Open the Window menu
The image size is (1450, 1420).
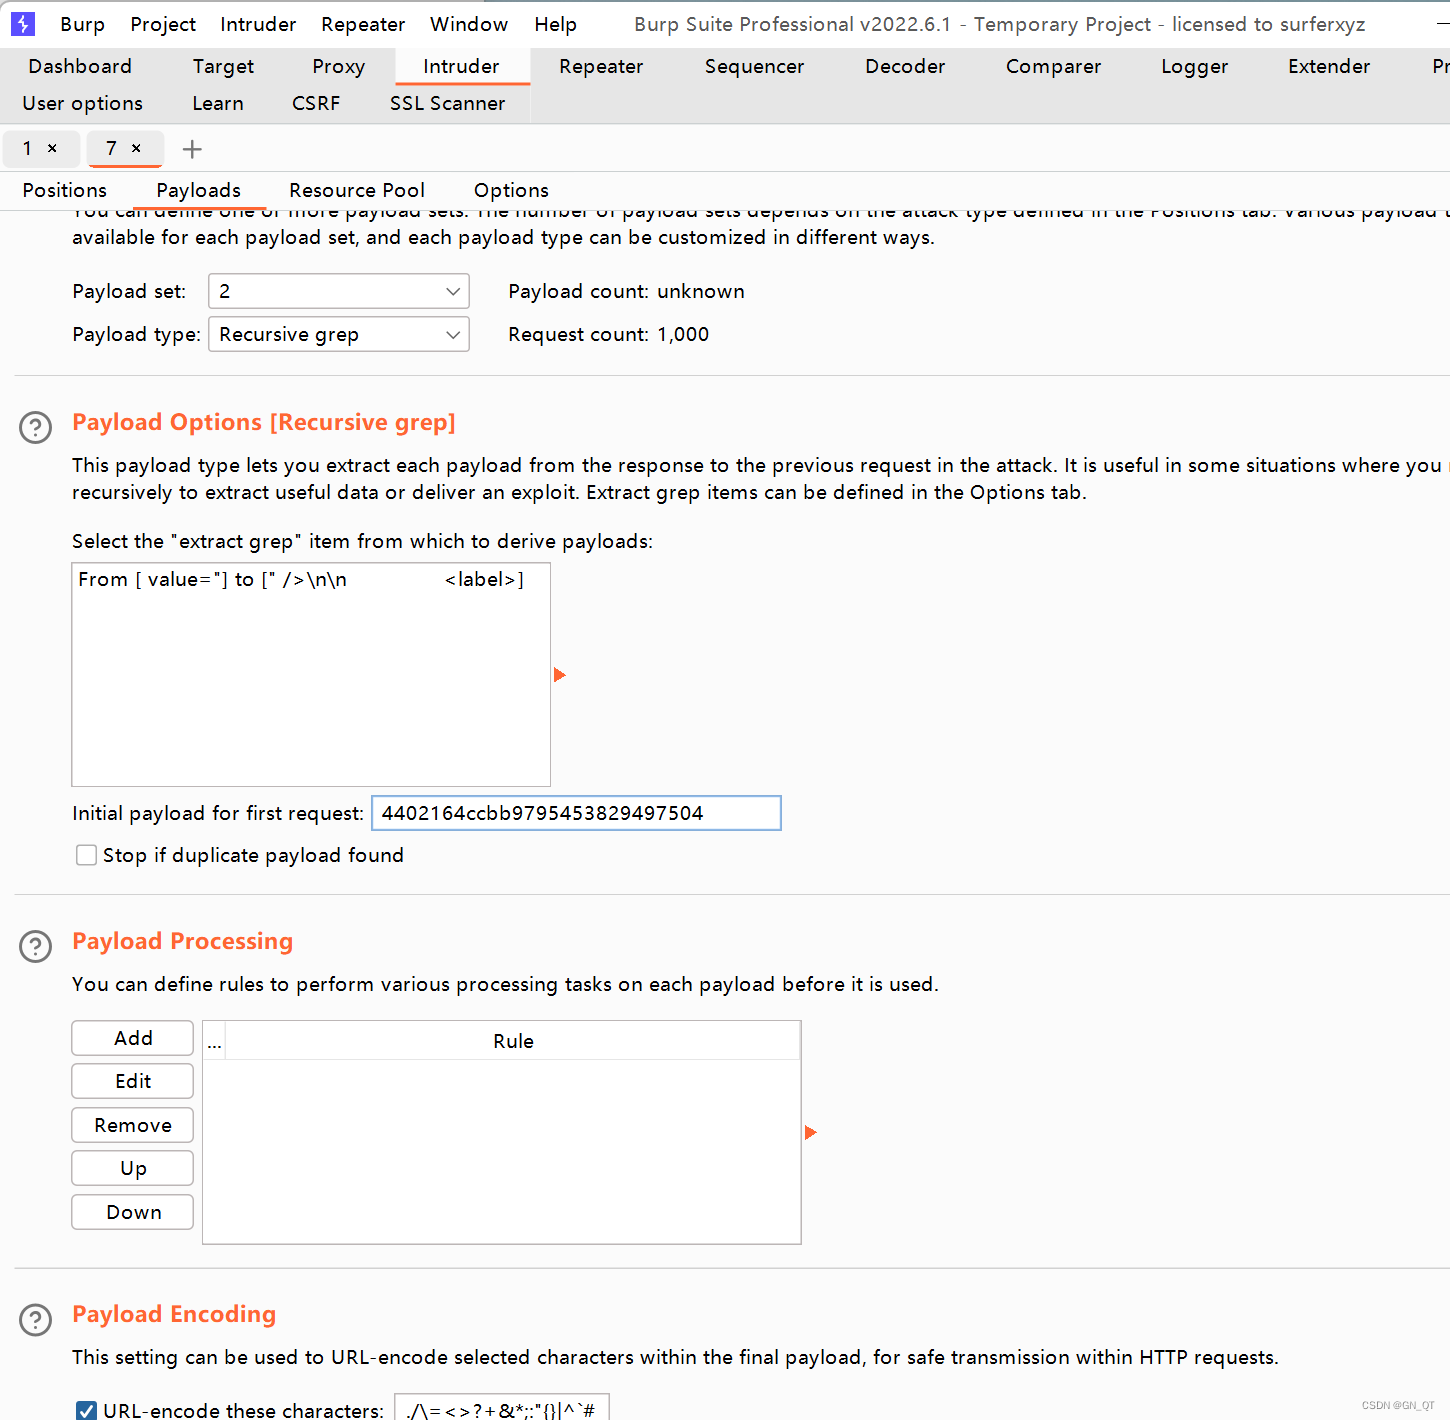(x=469, y=24)
